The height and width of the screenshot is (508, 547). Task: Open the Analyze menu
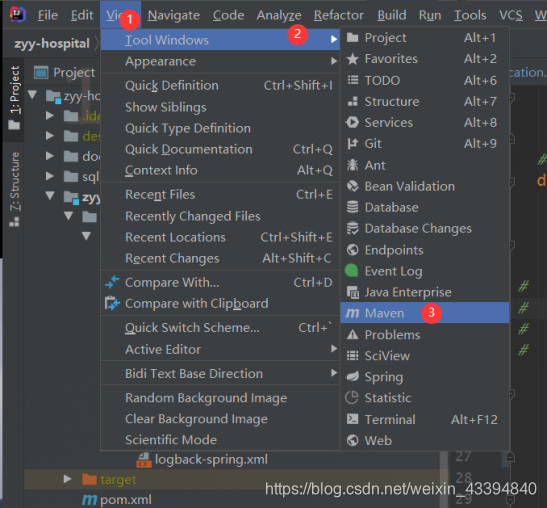279,15
